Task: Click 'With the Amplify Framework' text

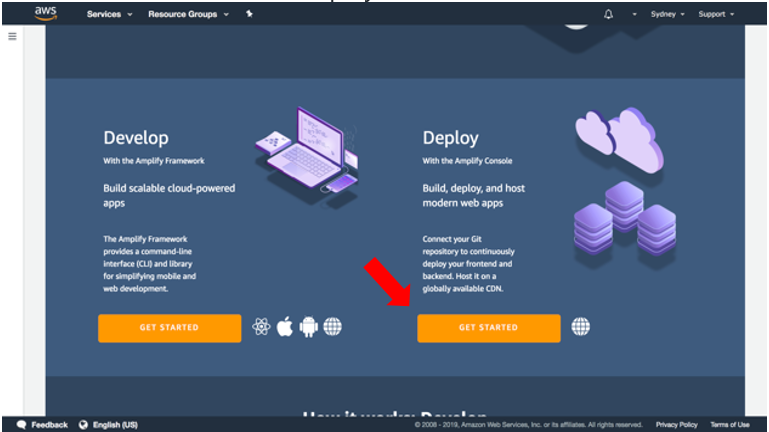Action: pos(154,161)
